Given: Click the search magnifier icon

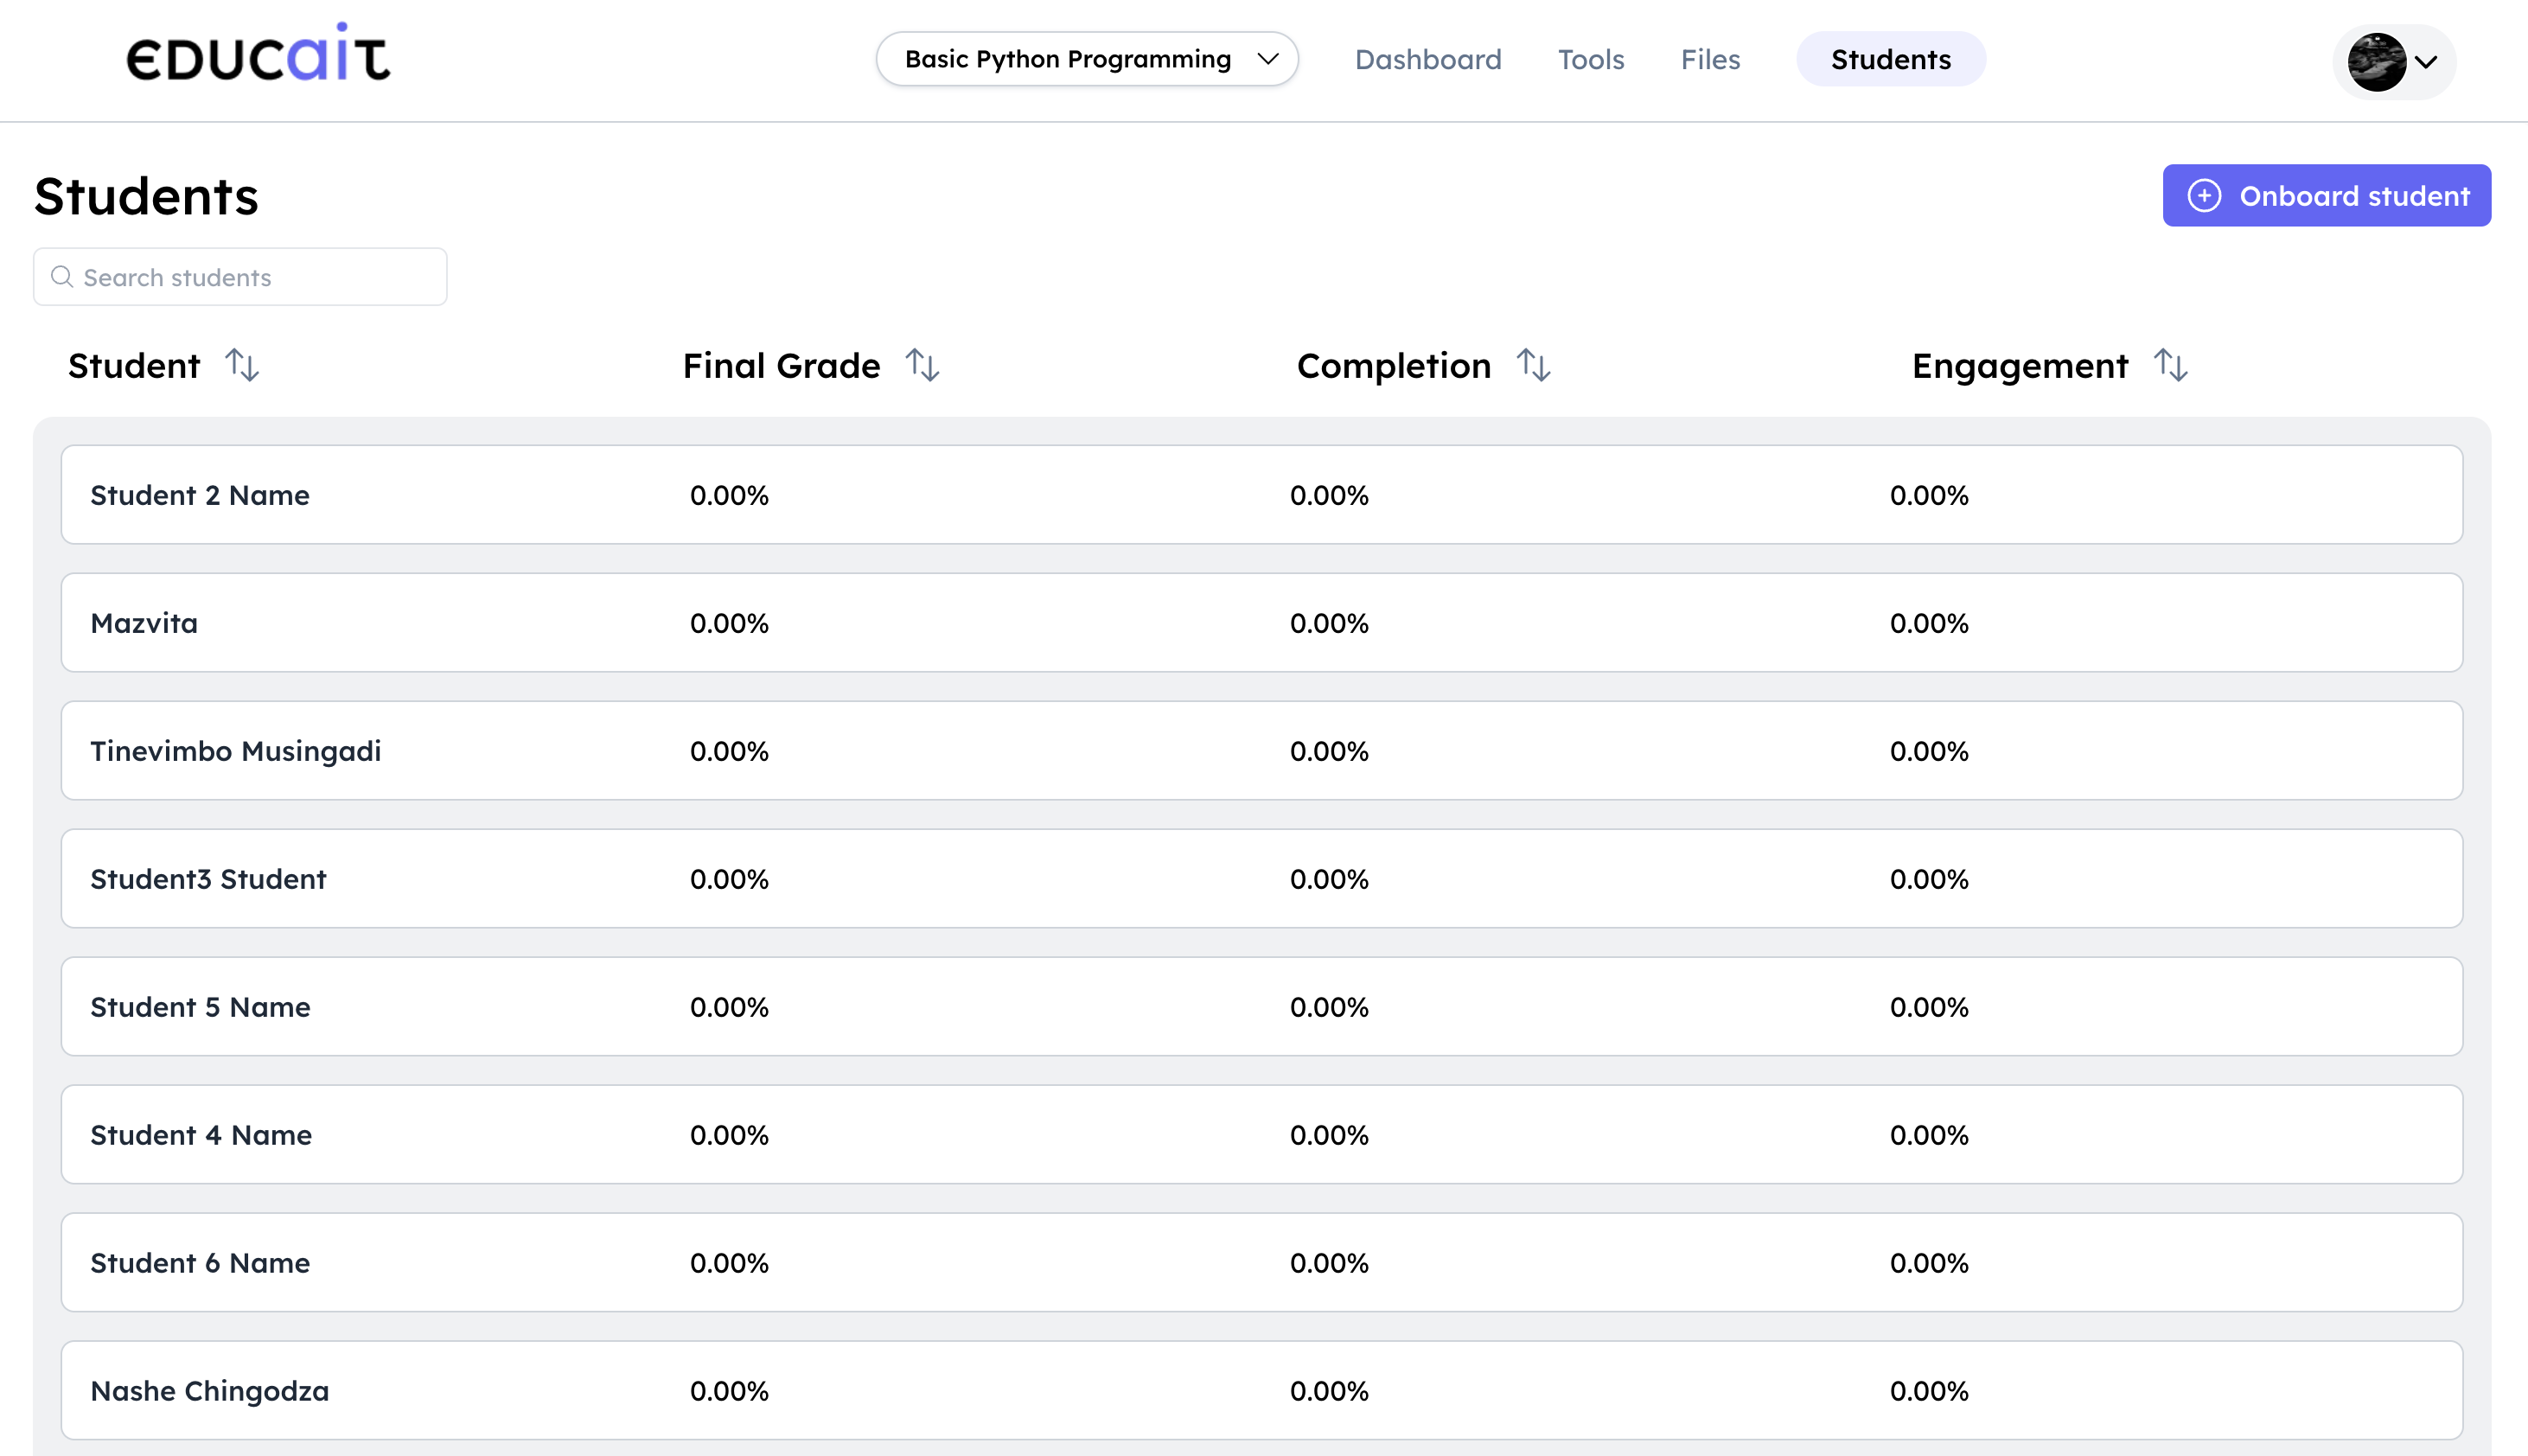Looking at the screenshot, I should (x=62, y=277).
